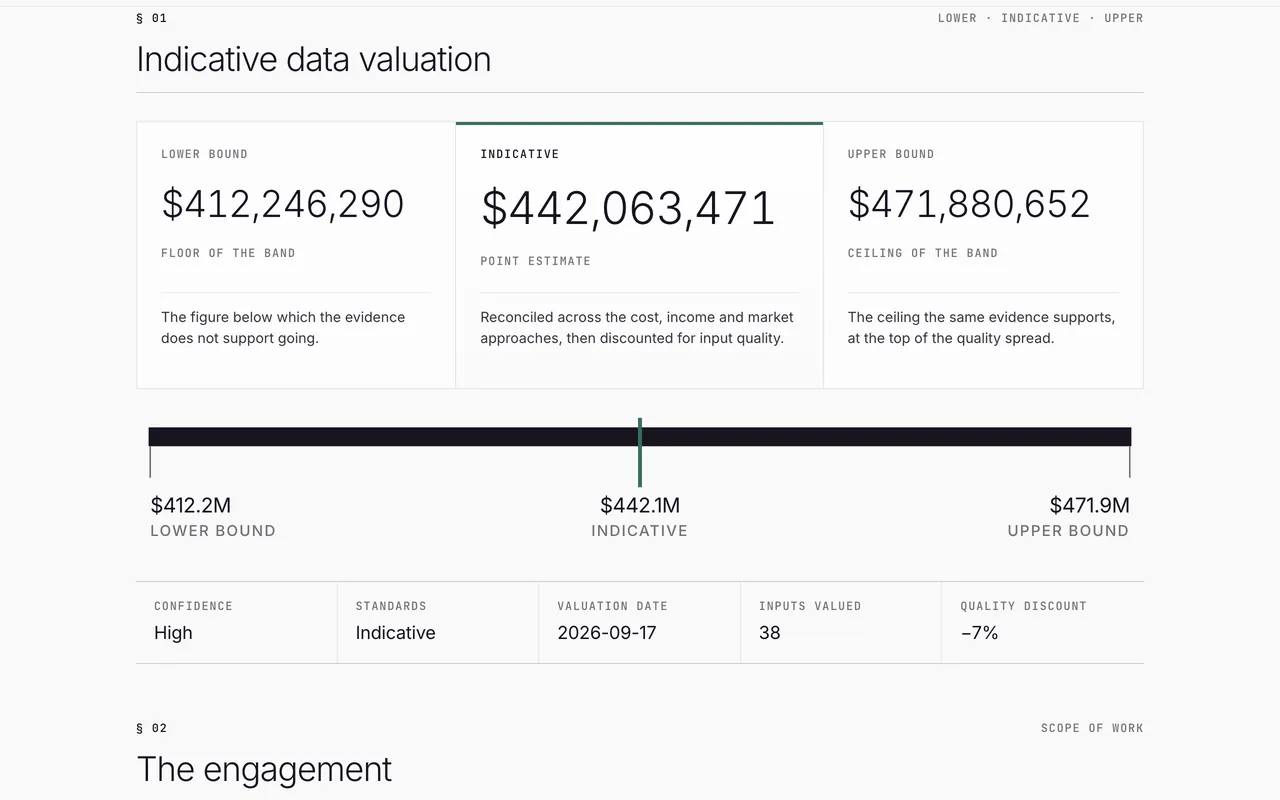This screenshot has width=1280, height=800.
Task: Click the LOWER BOUND card label
Action: [204, 154]
